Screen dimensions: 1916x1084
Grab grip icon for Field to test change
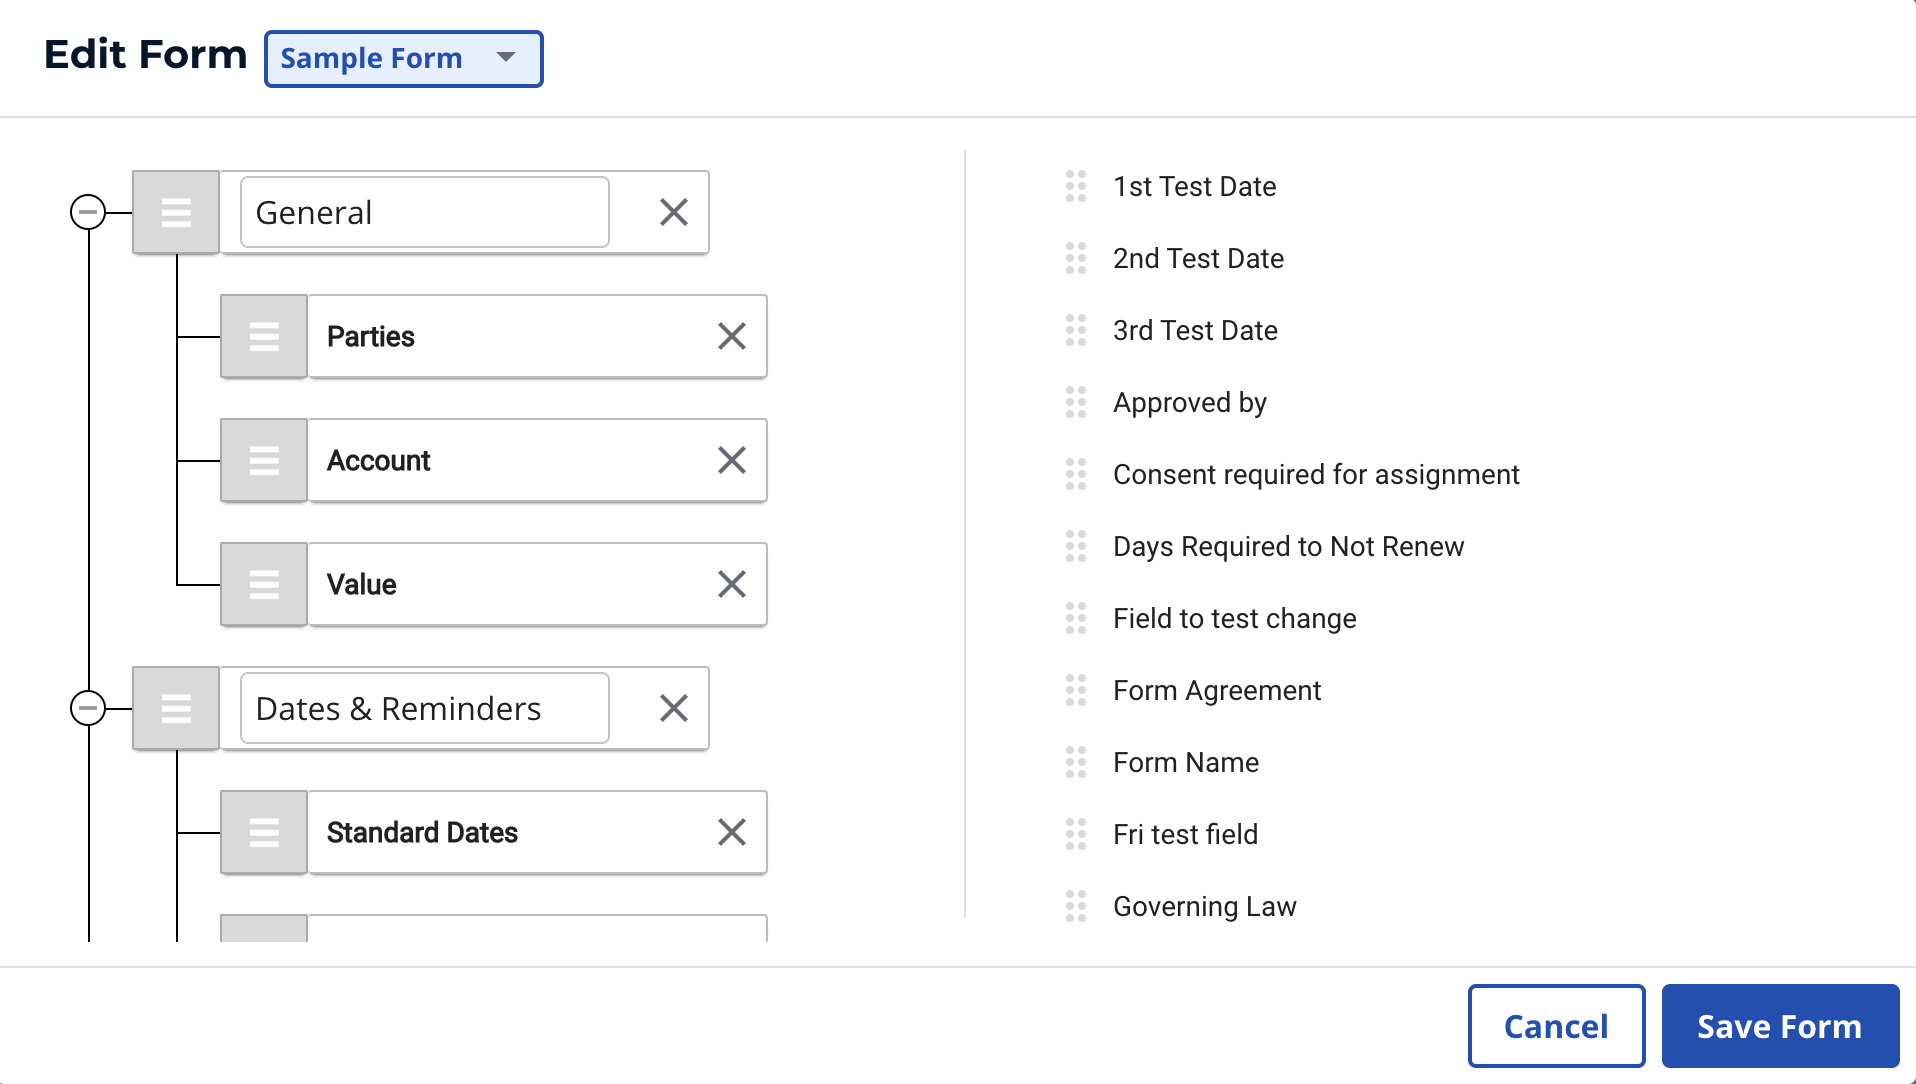pos(1076,618)
